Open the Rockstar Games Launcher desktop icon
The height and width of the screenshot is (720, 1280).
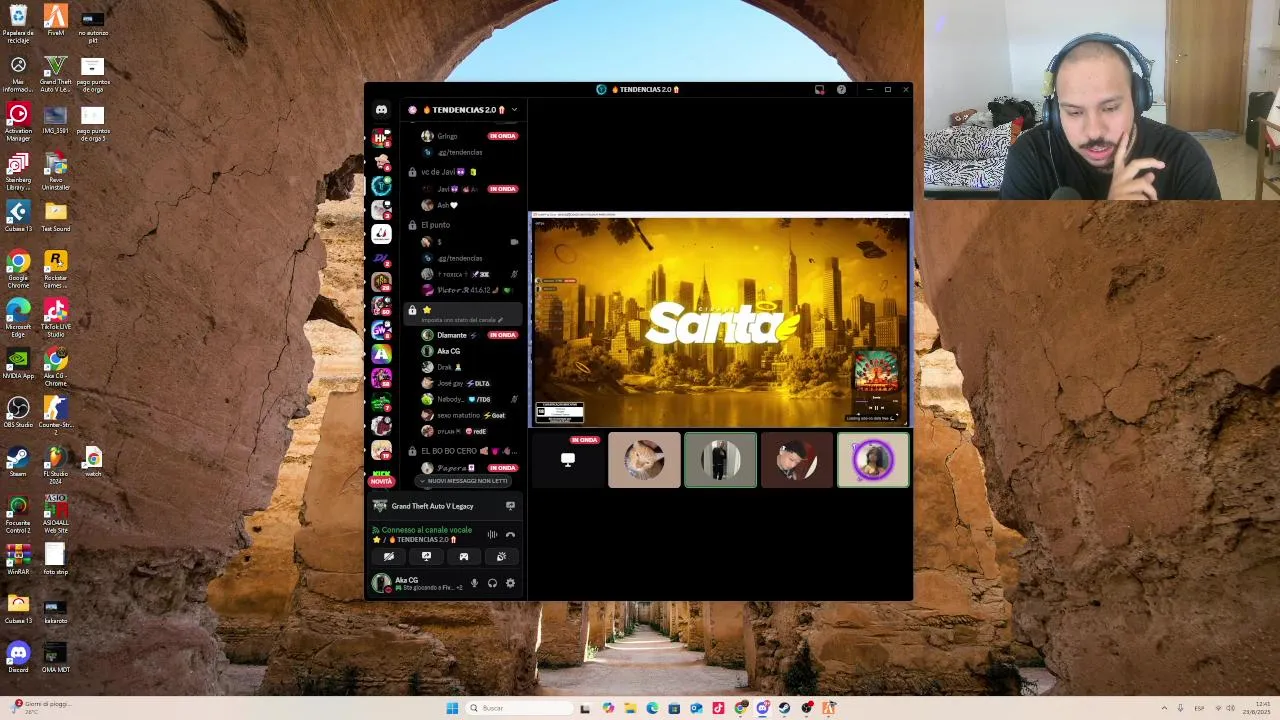(55, 270)
